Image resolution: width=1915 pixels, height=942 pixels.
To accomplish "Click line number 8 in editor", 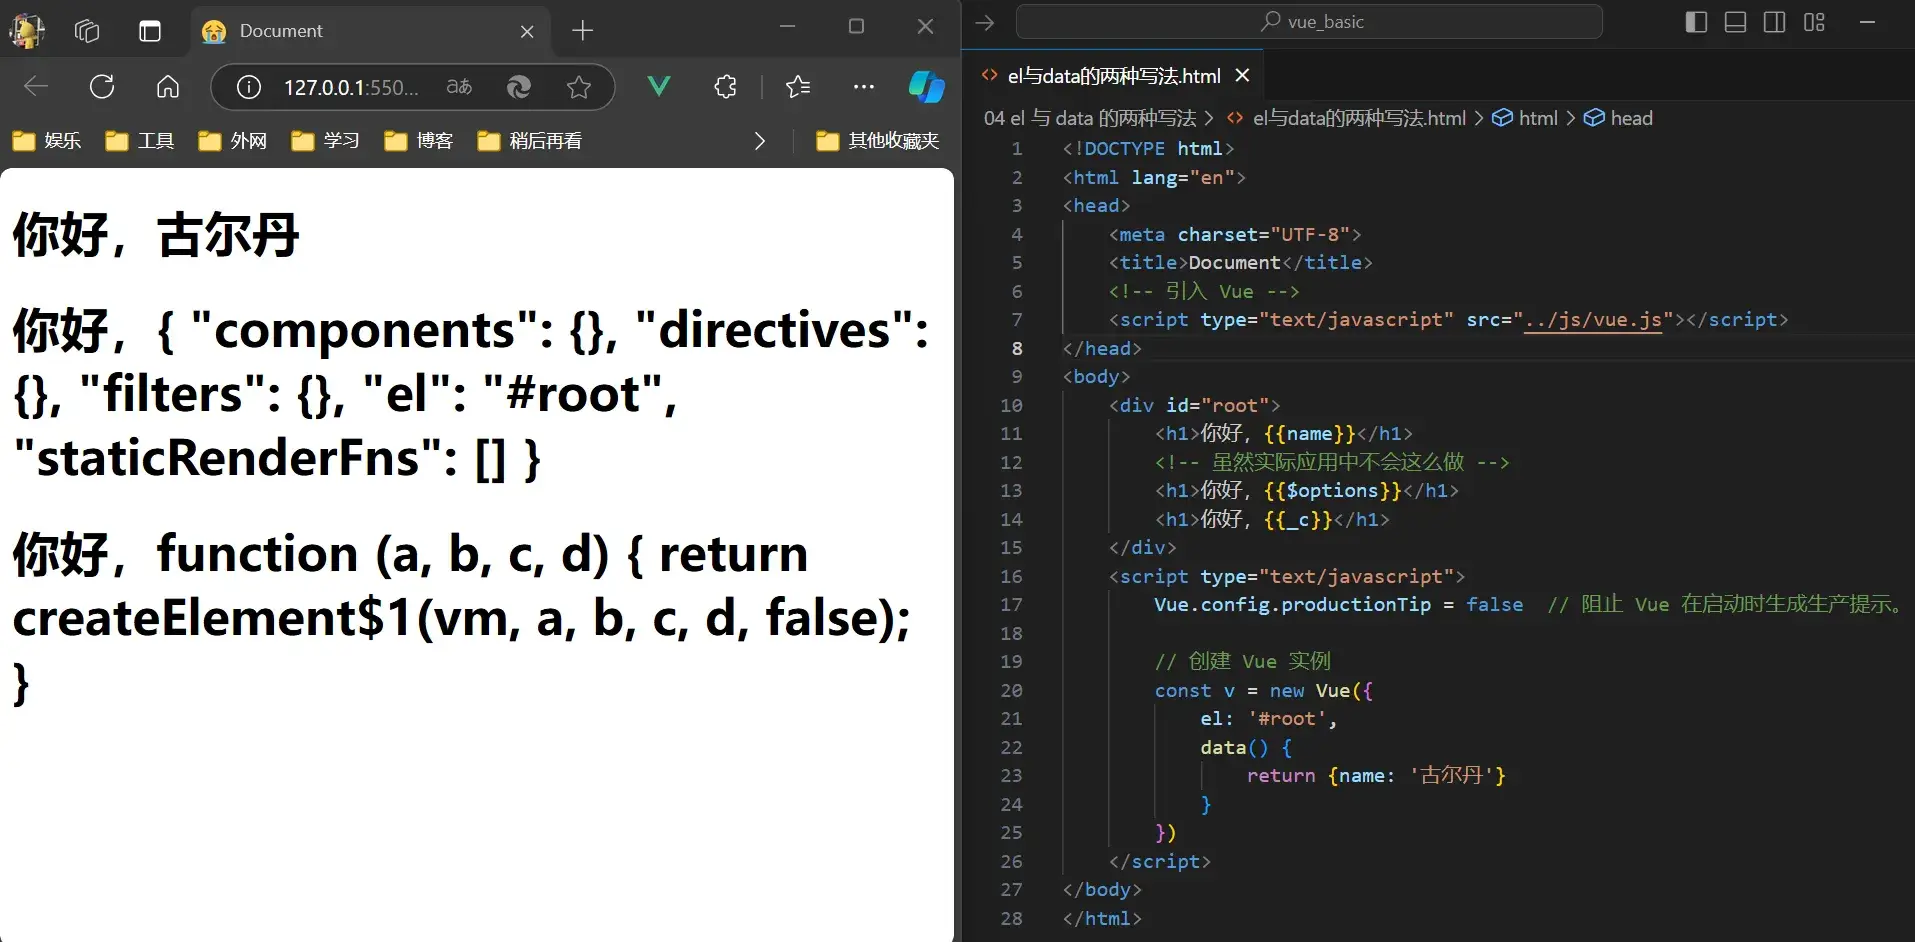I will click(x=1016, y=349).
